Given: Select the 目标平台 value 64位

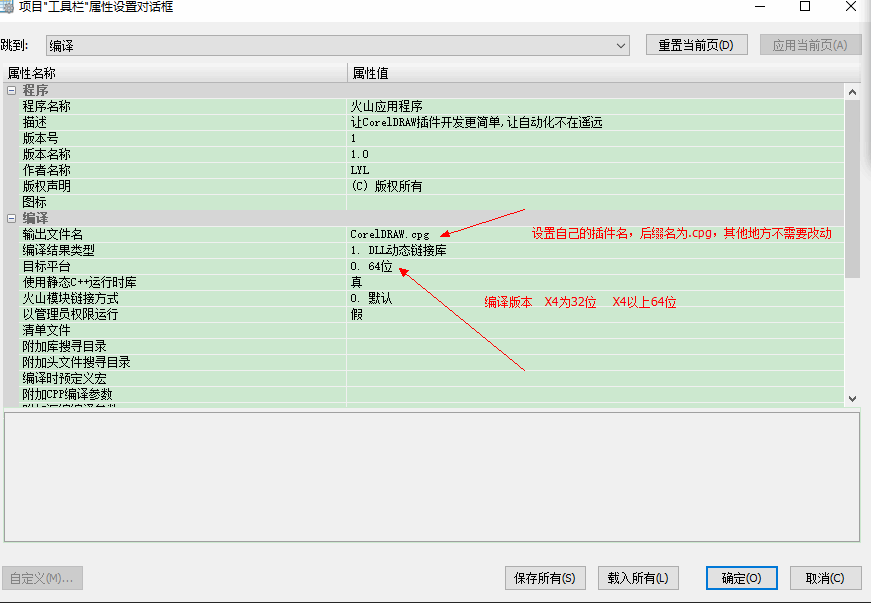Looking at the screenshot, I should [x=371, y=267].
